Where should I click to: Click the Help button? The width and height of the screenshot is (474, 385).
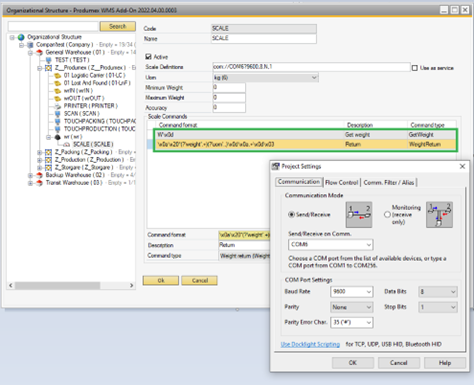pos(445,363)
